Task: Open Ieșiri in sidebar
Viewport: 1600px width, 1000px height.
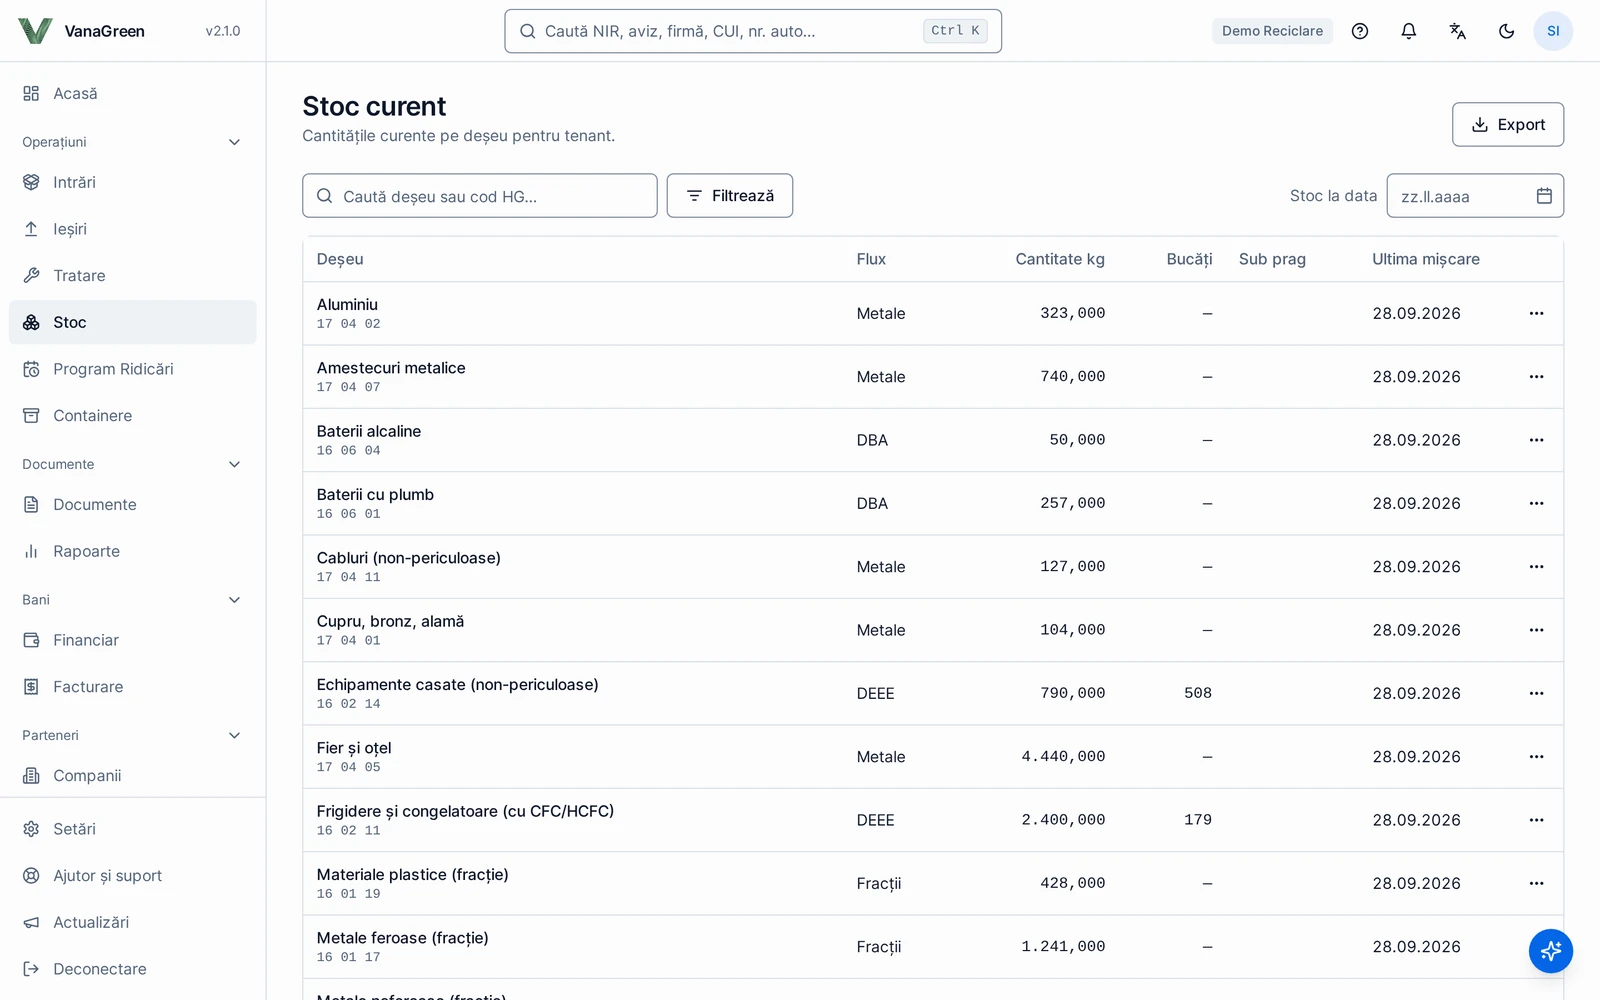Action: 133,229
